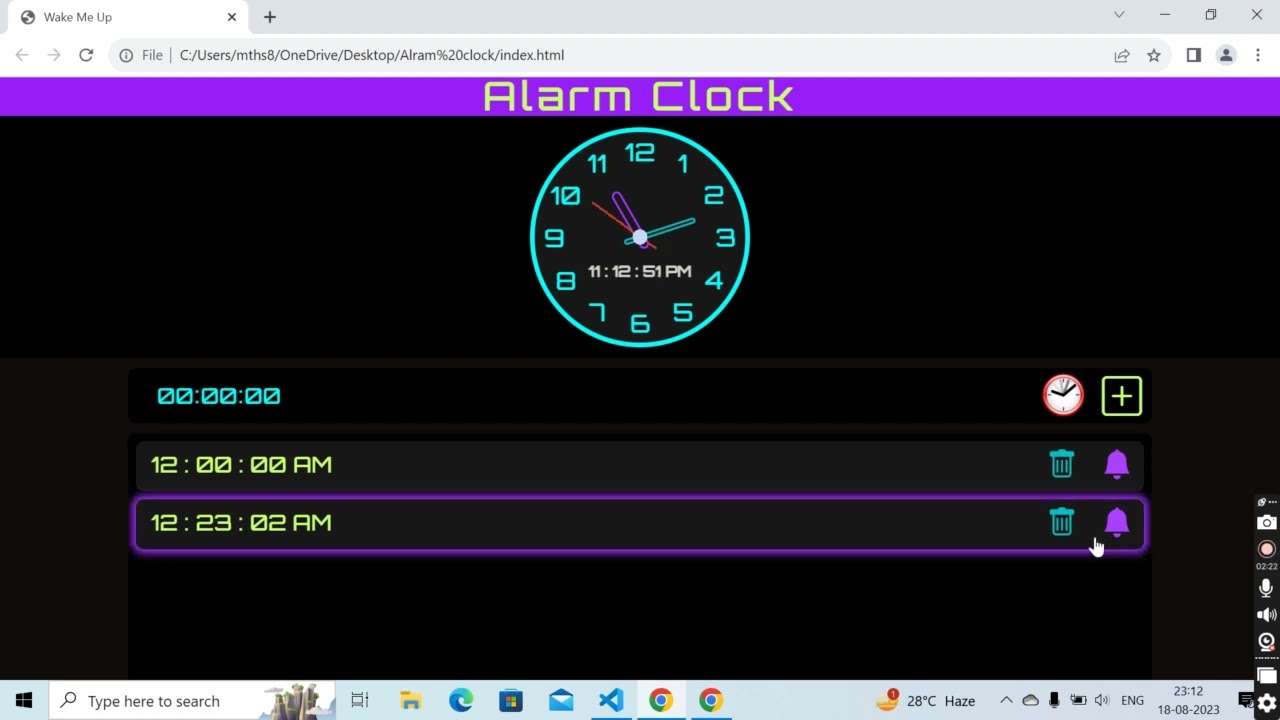1280x720 pixels.
Task: Click the recorder screenshot camera icon
Action: tap(1266, 522)
